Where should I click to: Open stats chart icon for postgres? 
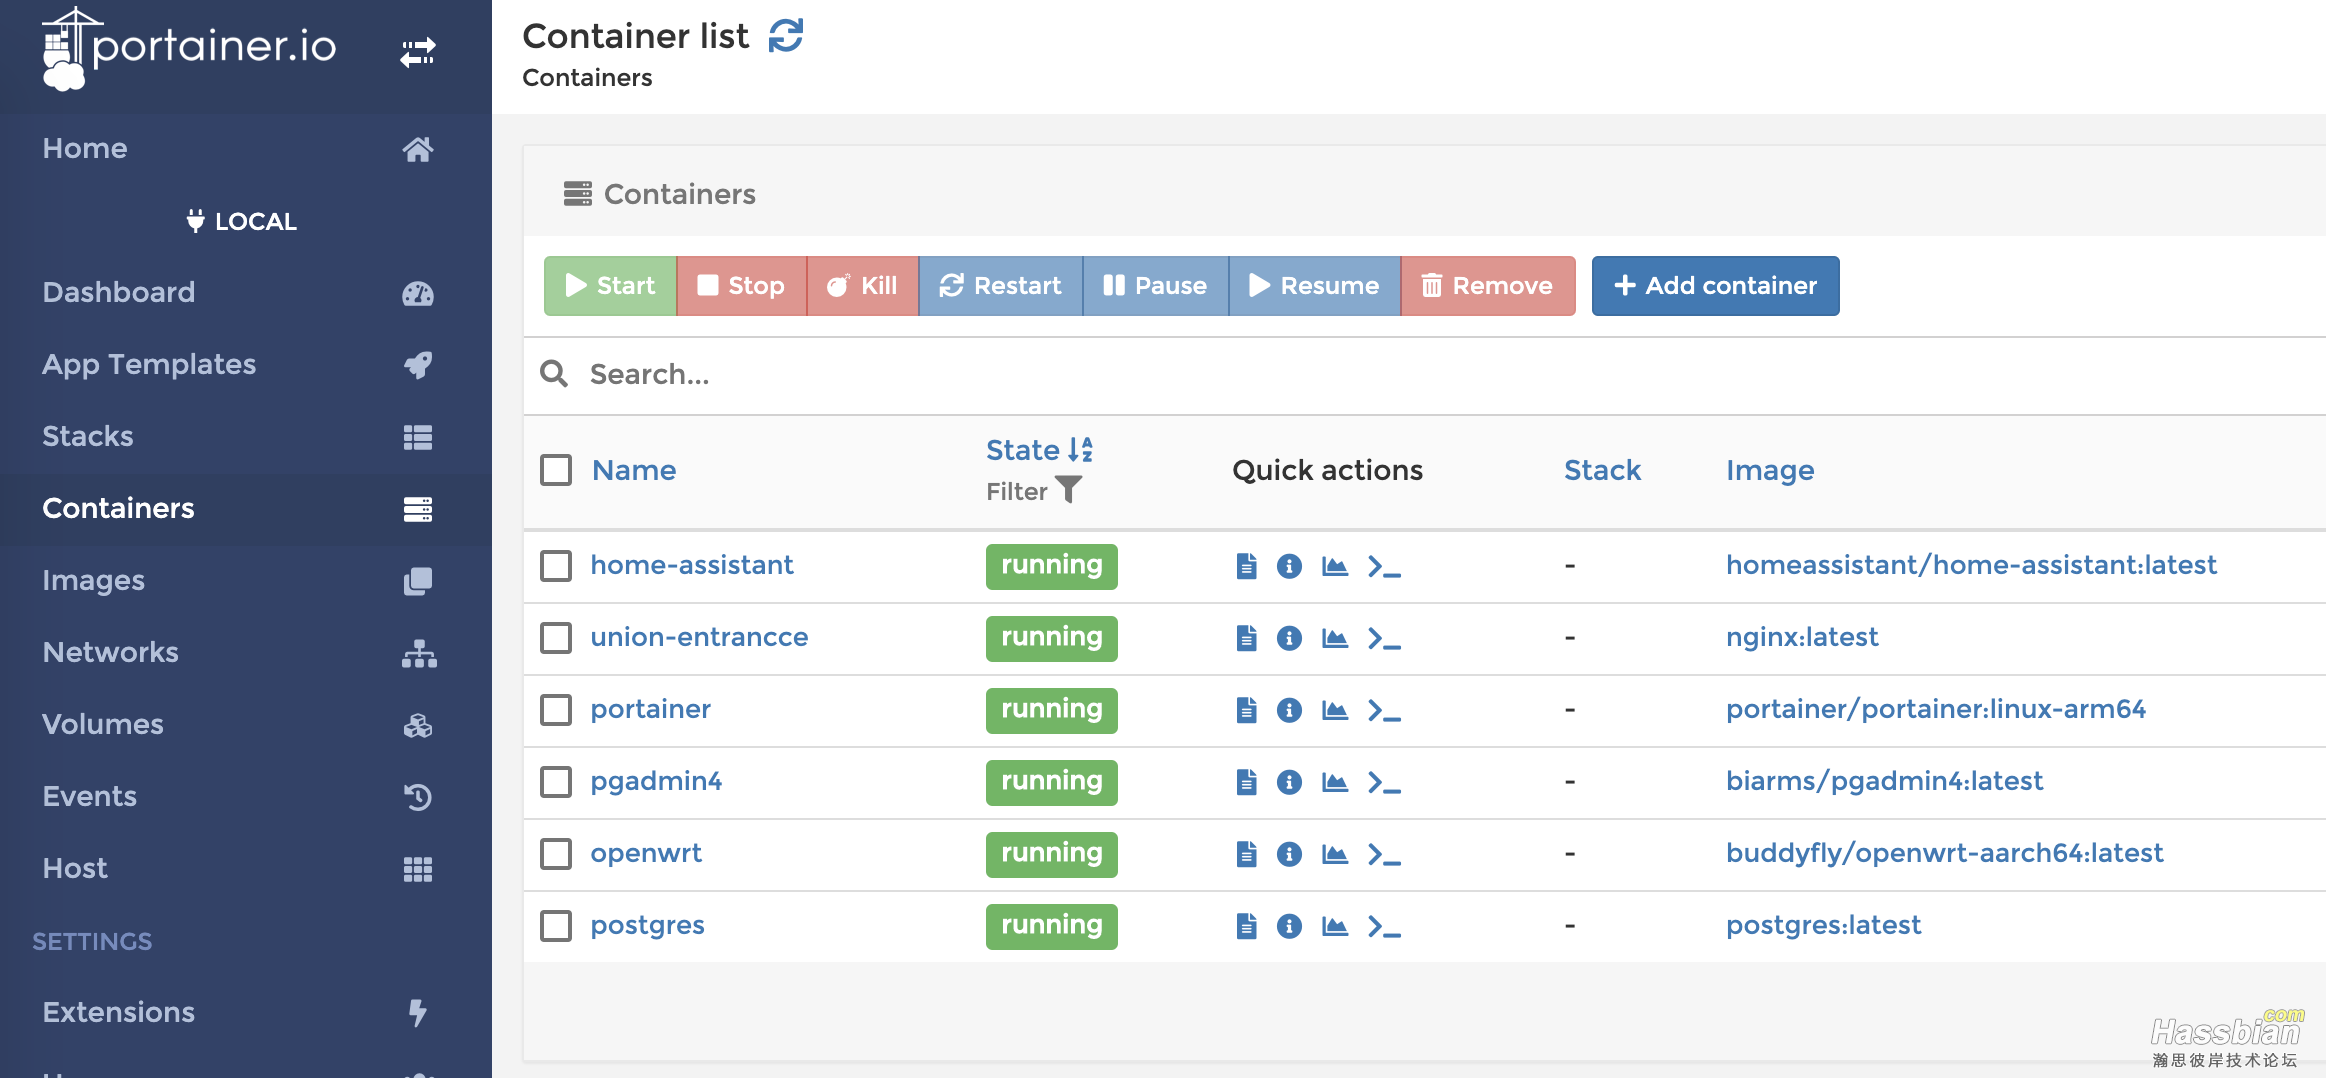point(1335,926)
